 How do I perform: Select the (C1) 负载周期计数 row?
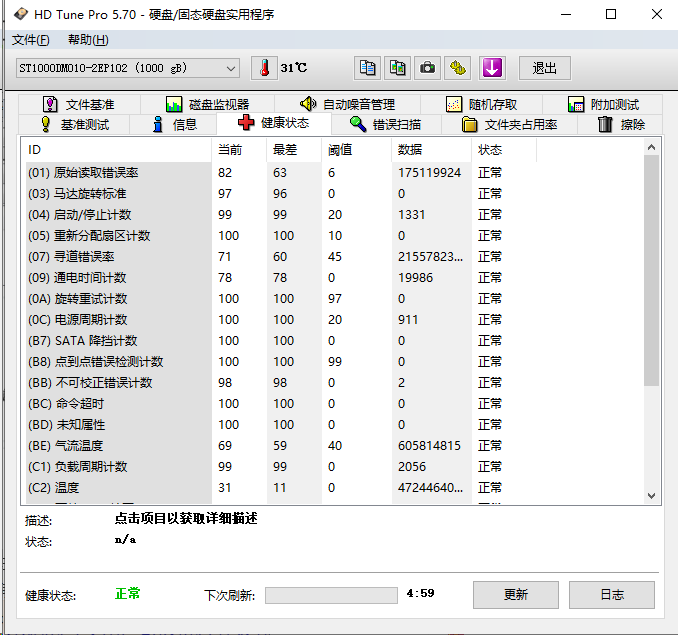coord(281,467)
